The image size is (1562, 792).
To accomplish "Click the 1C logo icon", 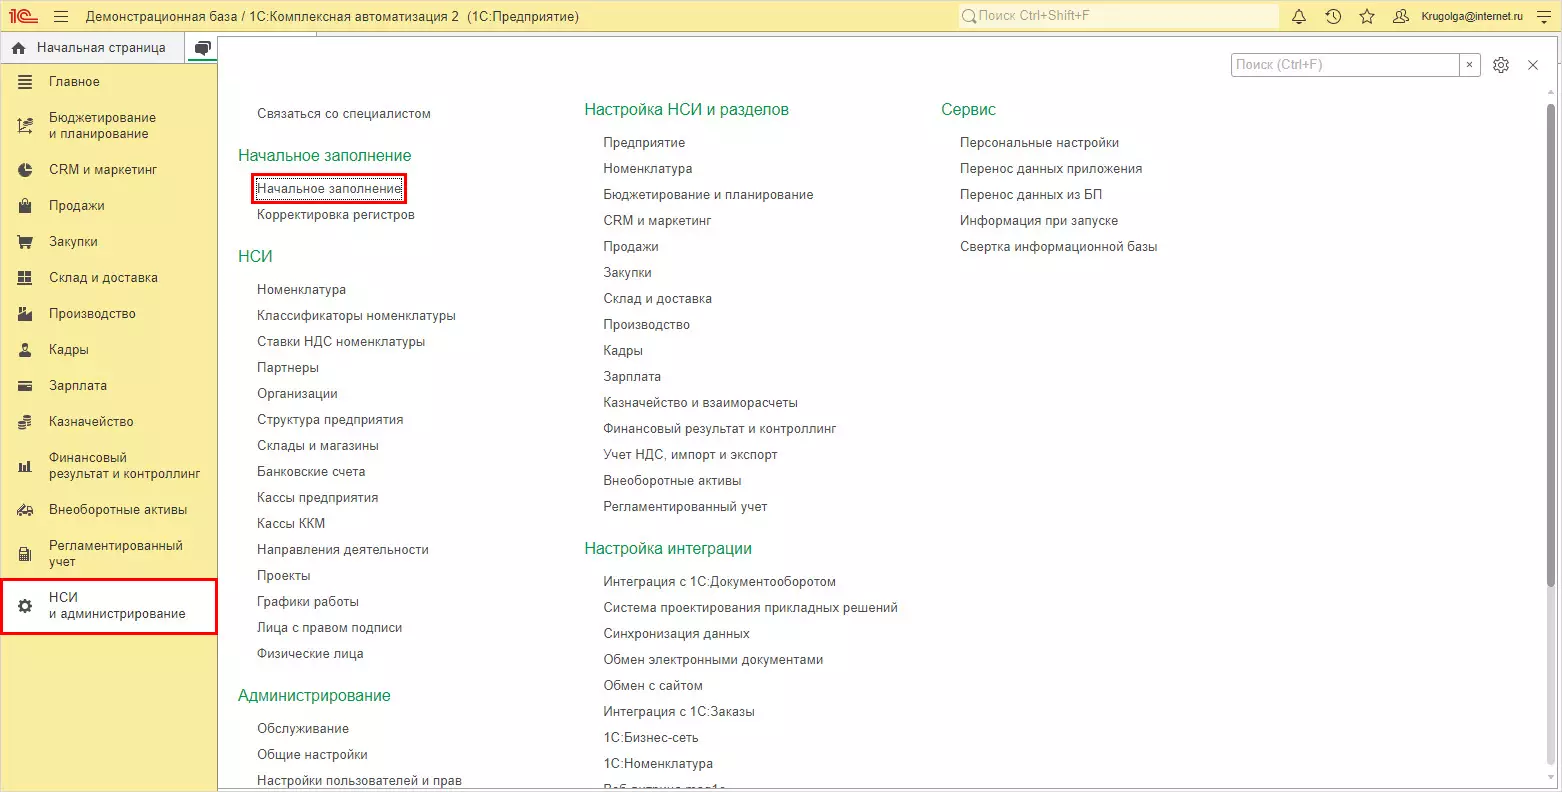I will point(23,17).
